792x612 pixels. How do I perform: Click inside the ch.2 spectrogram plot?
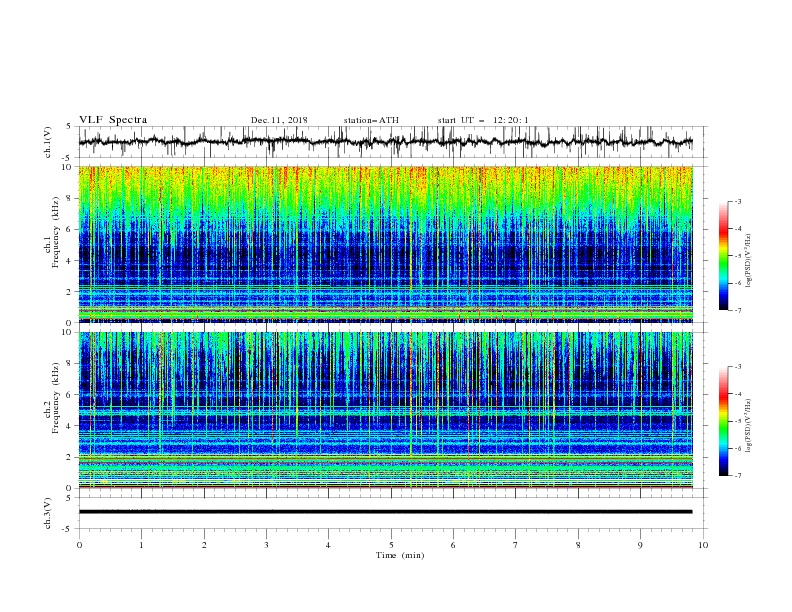click(386, 410)
